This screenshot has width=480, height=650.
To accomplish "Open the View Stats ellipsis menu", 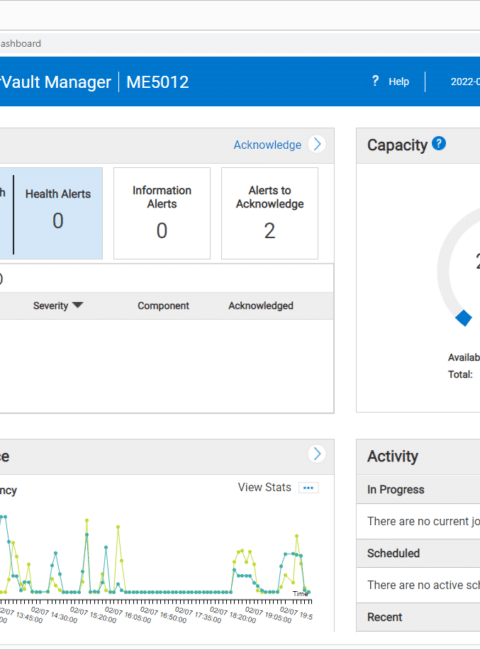I will tap(308, 488).
